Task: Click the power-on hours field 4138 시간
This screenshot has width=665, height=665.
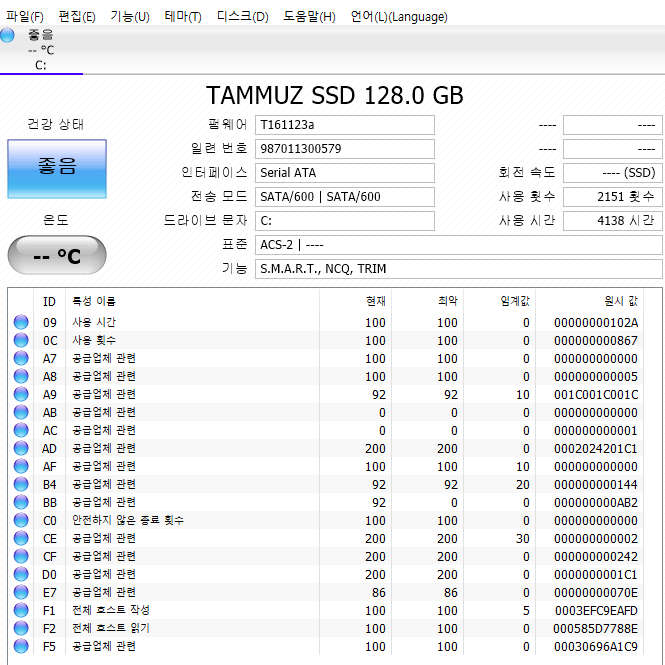Action: 613,221
